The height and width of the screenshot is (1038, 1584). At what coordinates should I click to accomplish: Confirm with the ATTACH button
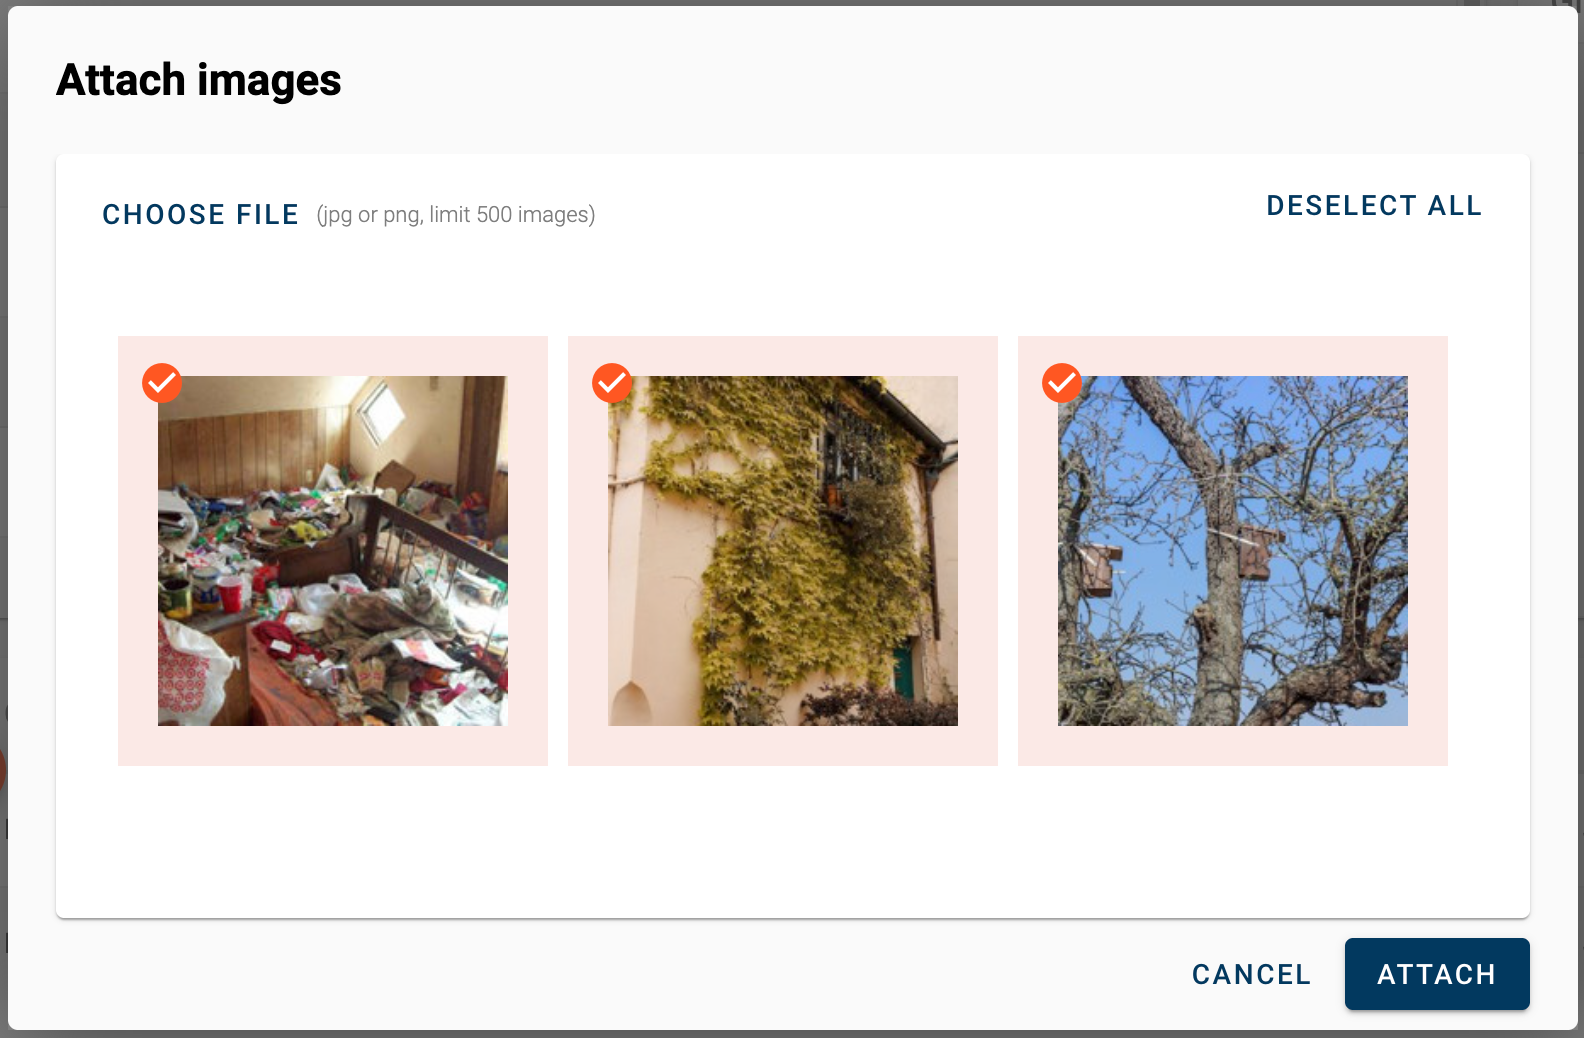pyautogui.click(x=1437, y=974)
